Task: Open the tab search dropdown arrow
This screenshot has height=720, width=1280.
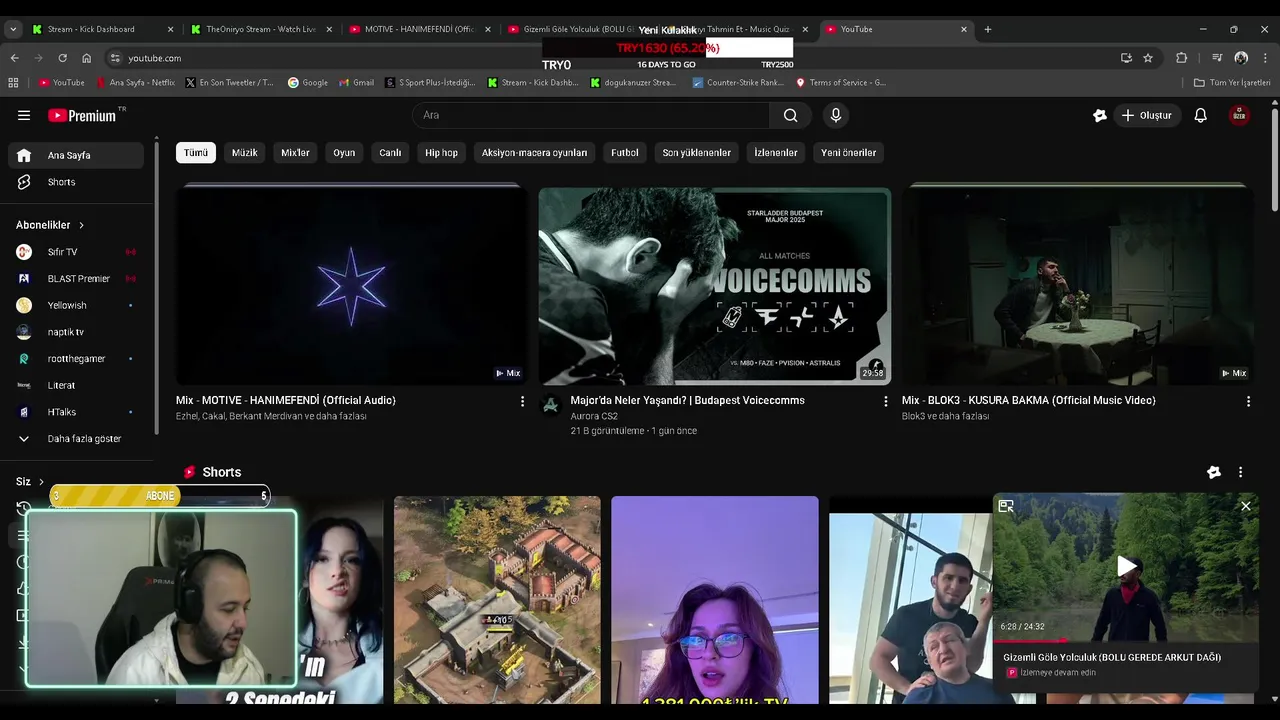Action: click(x=13, y=29)
